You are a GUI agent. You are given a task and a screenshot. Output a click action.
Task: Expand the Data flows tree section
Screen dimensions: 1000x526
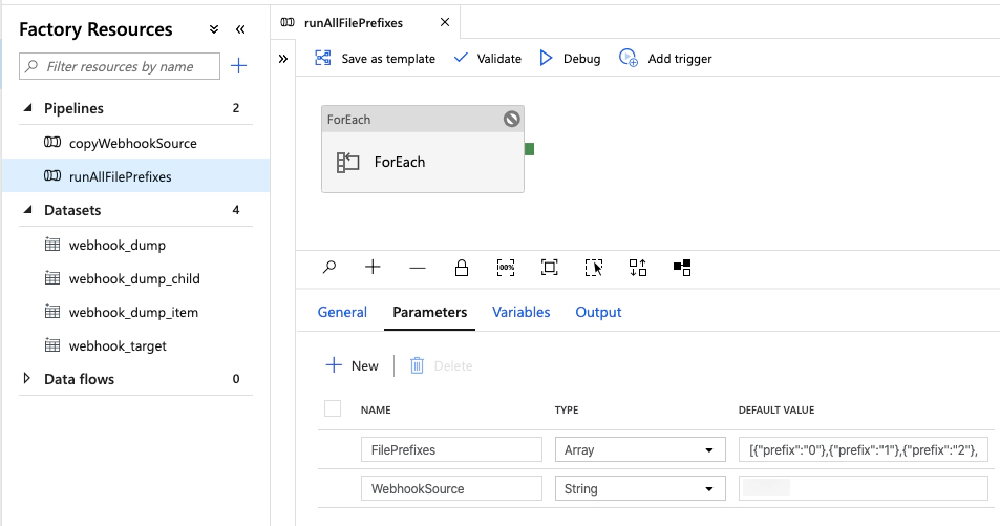(26, 378)
